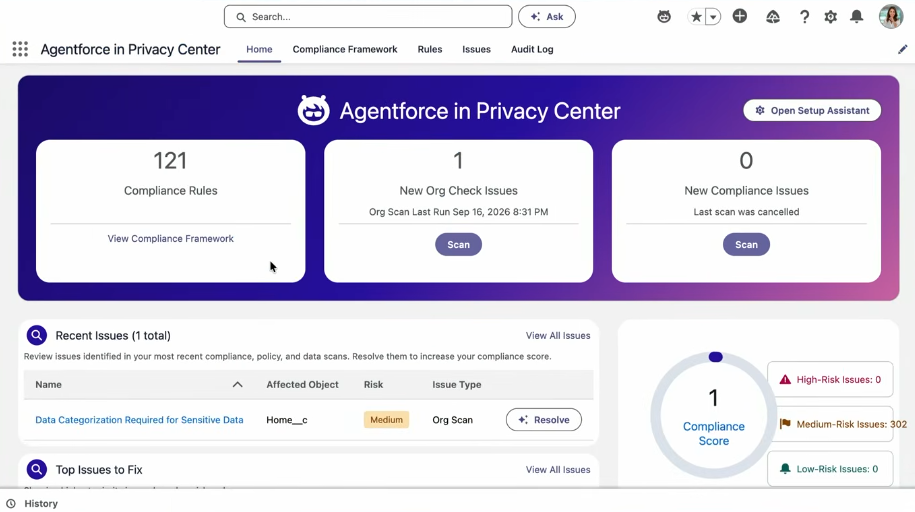The height and width of the screenshot is (512, 915).
Task: Click the Recent Issues magnifier icon
Action: [x=37, y=335]
